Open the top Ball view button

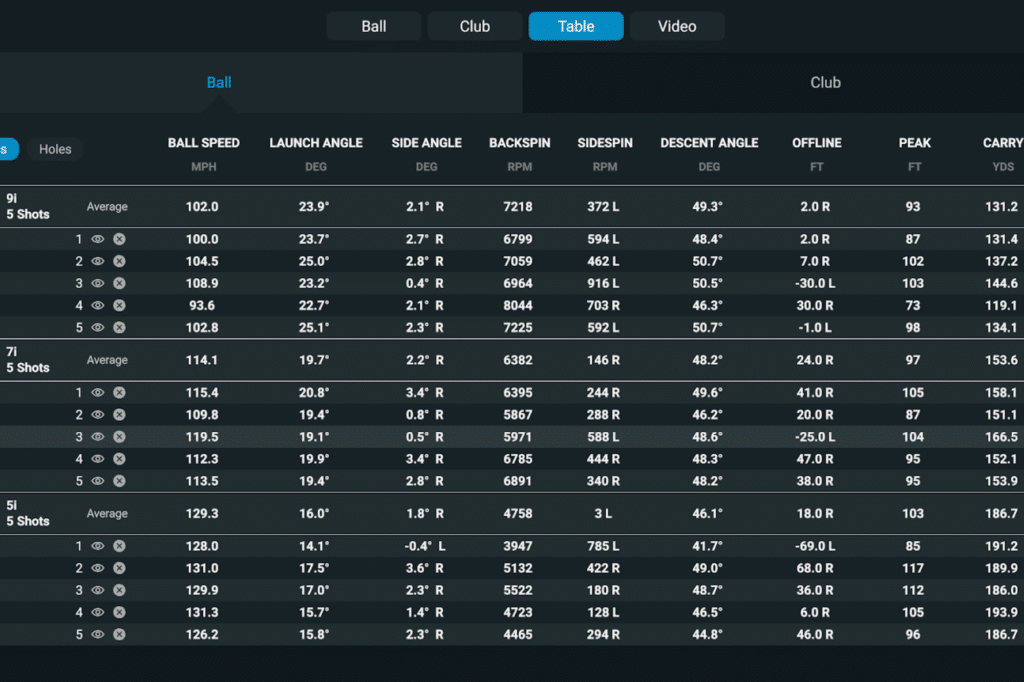(374, 26)
